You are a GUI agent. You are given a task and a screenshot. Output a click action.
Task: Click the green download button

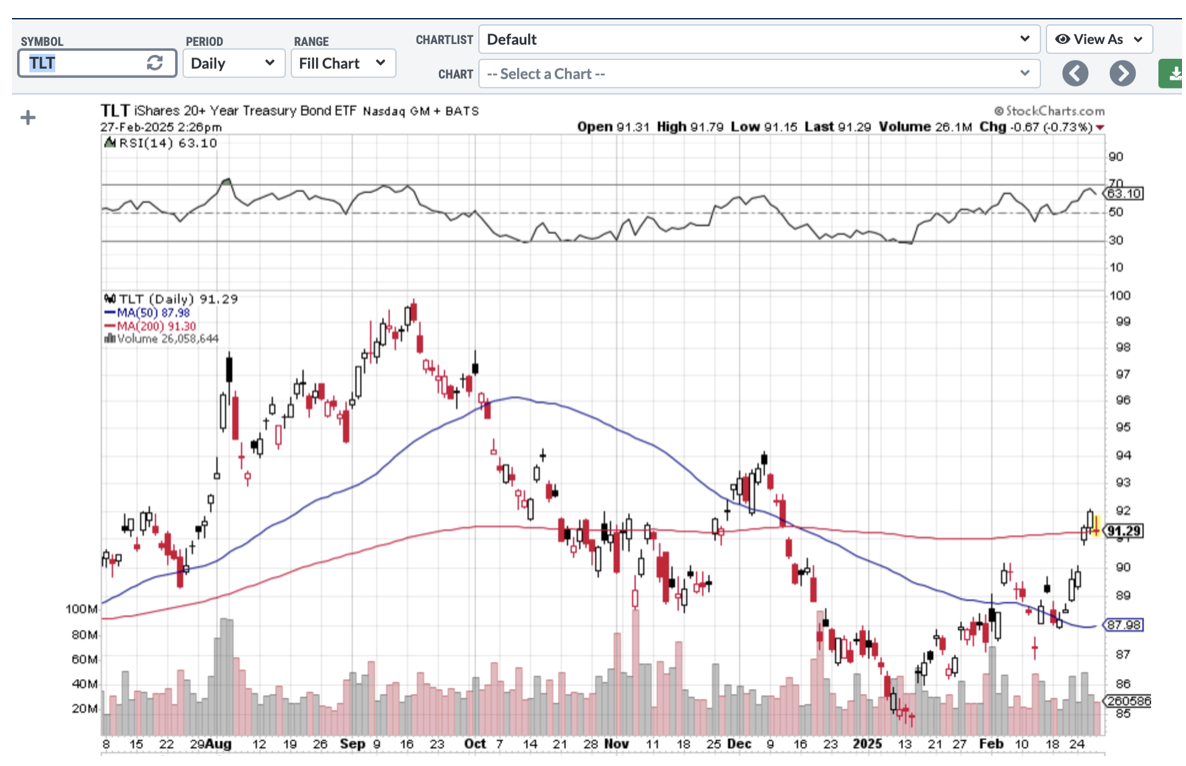point(1171,73)
